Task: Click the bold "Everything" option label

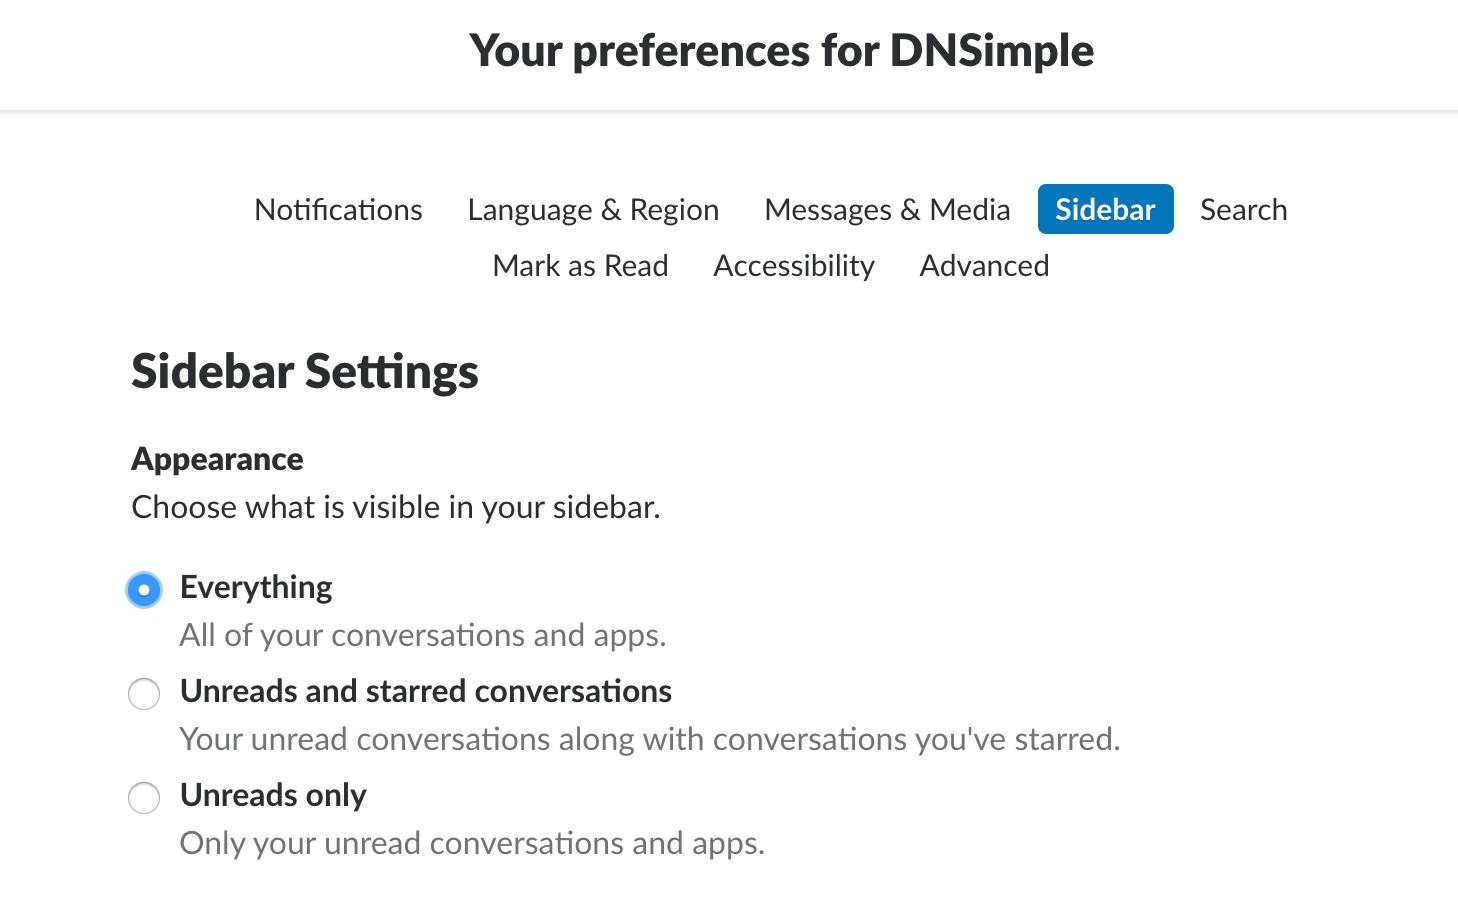Action: pos(256,587)
